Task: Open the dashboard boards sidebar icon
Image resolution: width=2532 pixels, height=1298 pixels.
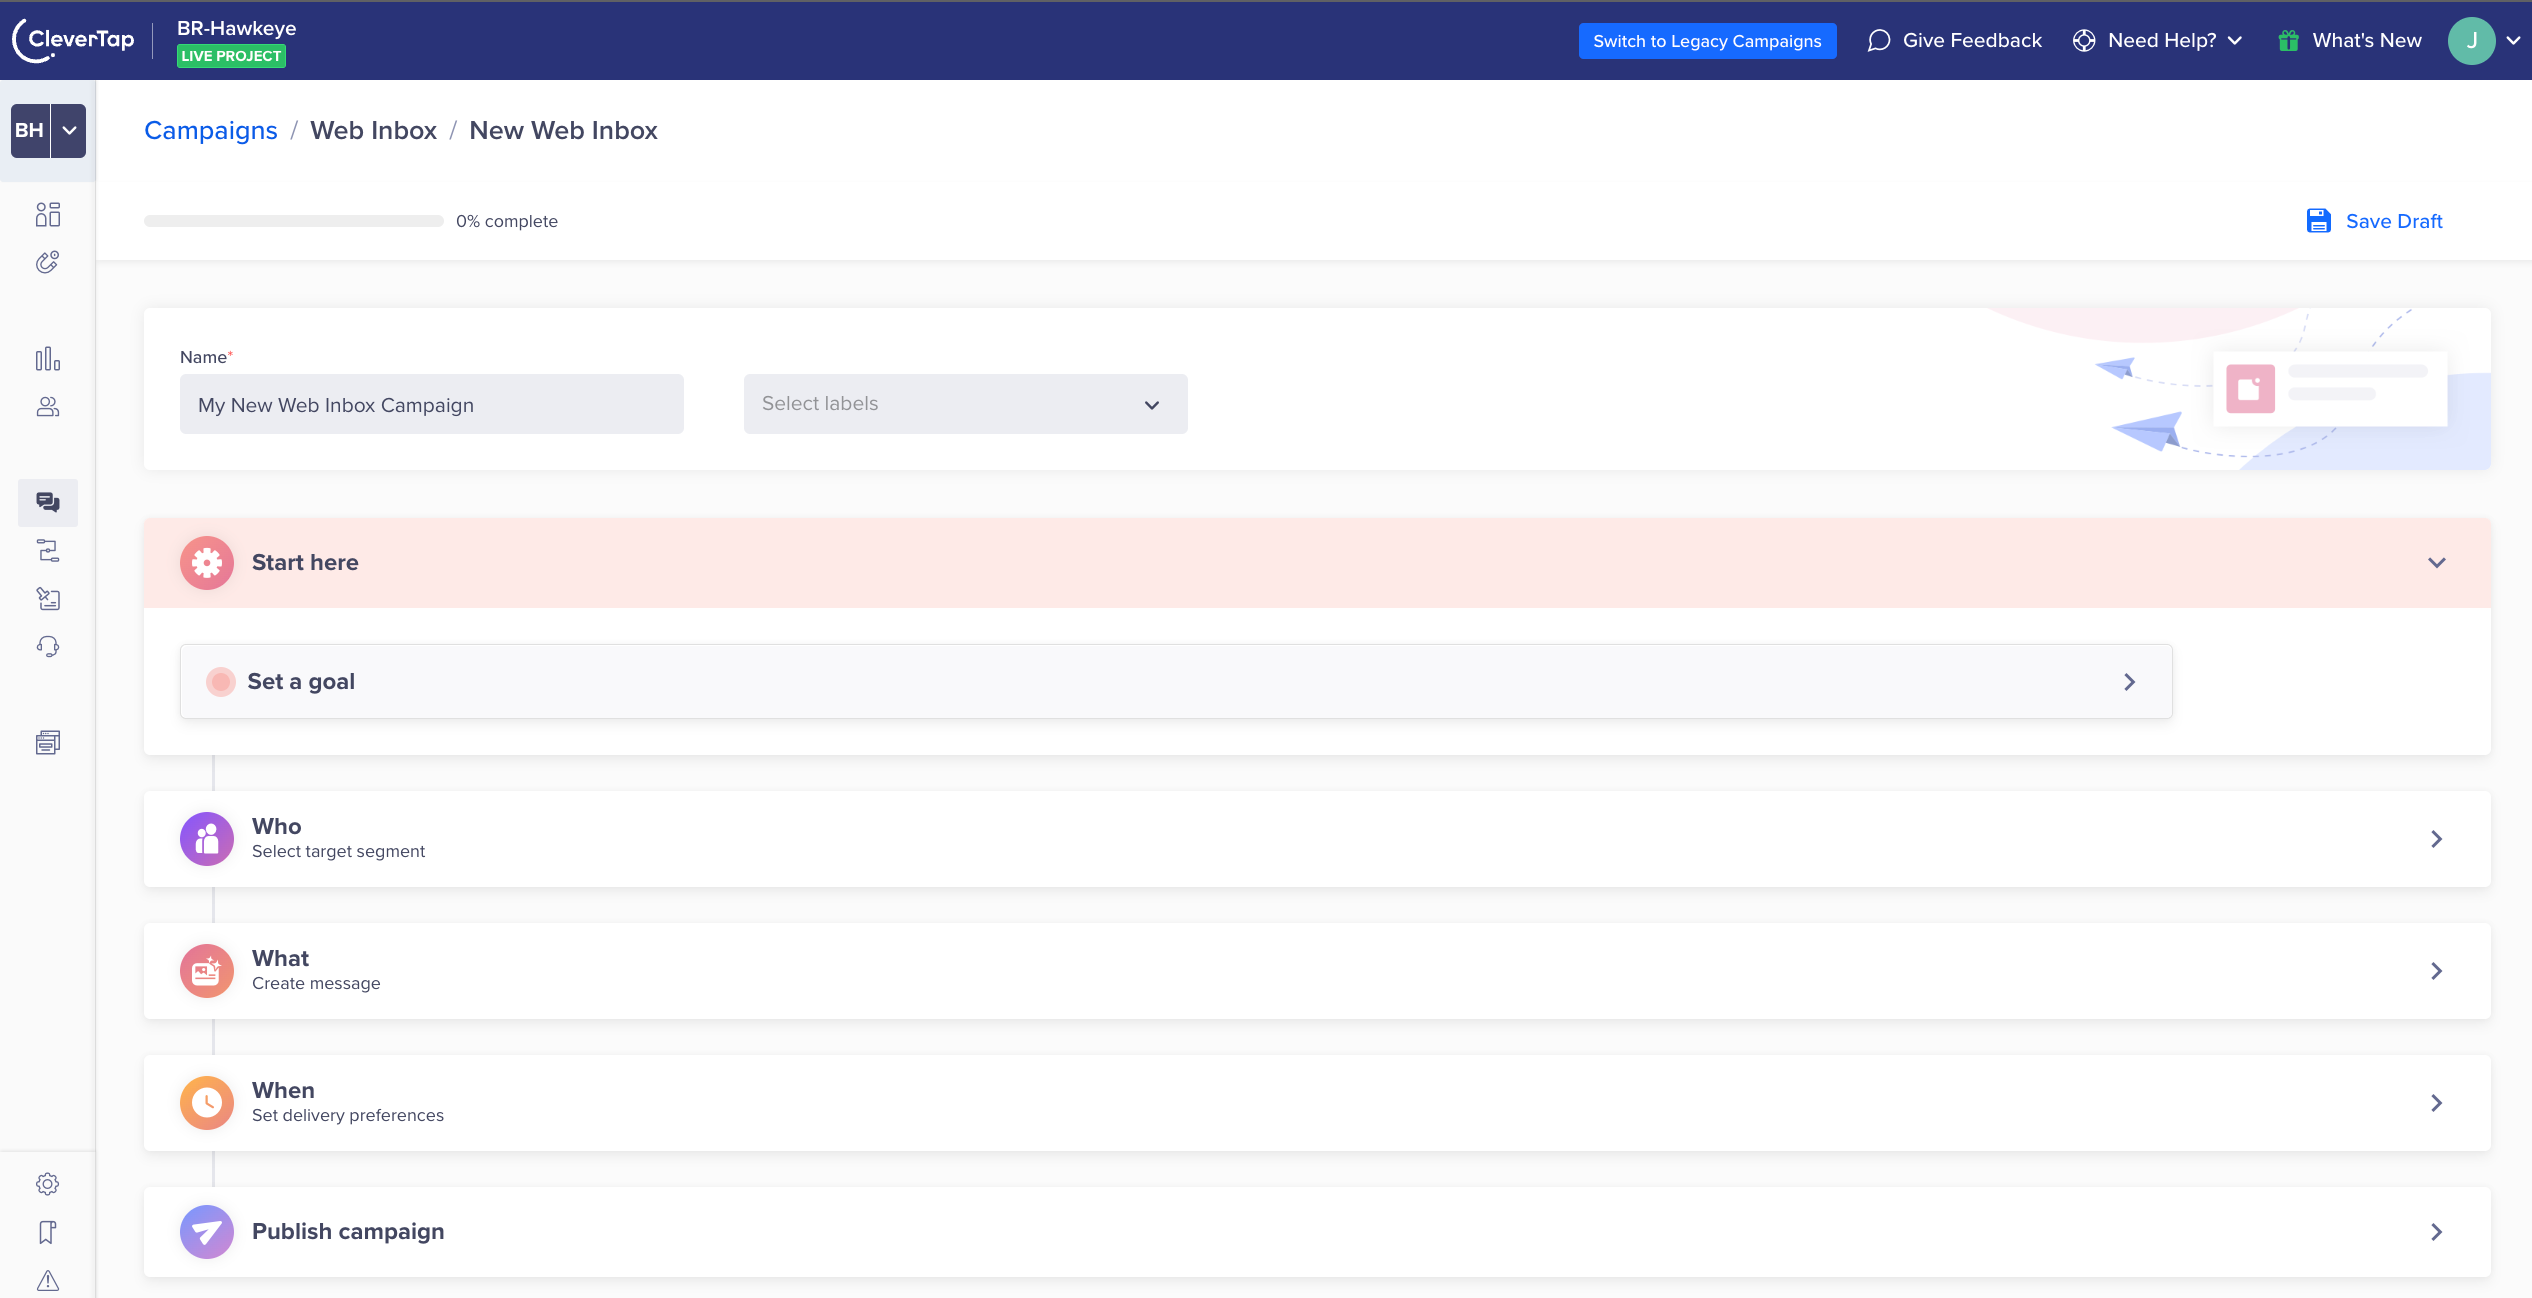Action: (47, 214)
